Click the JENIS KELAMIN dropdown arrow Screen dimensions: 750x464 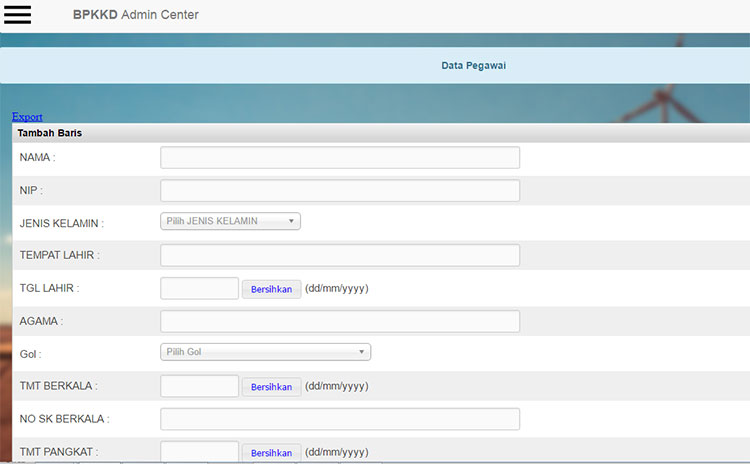pos(291,222)
